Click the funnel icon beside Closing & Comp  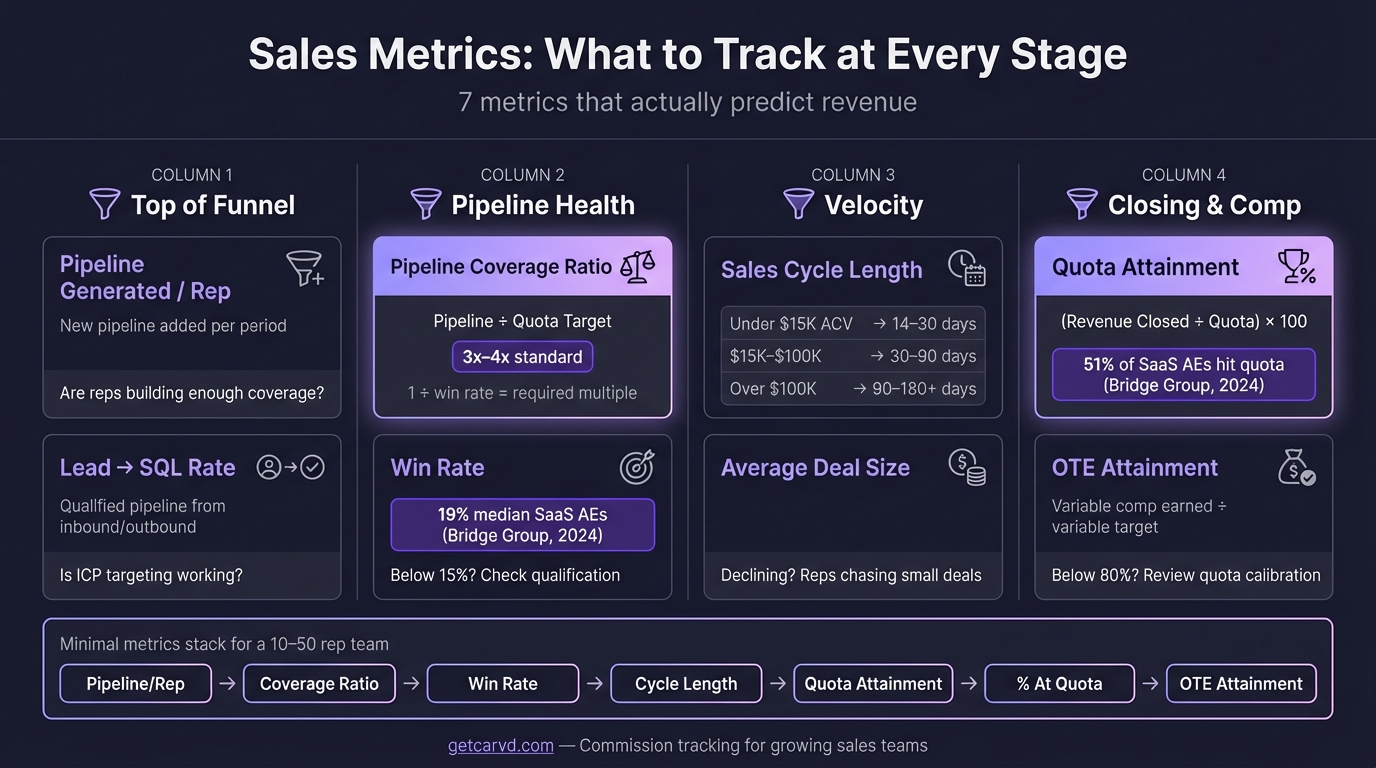point(1082,204)
